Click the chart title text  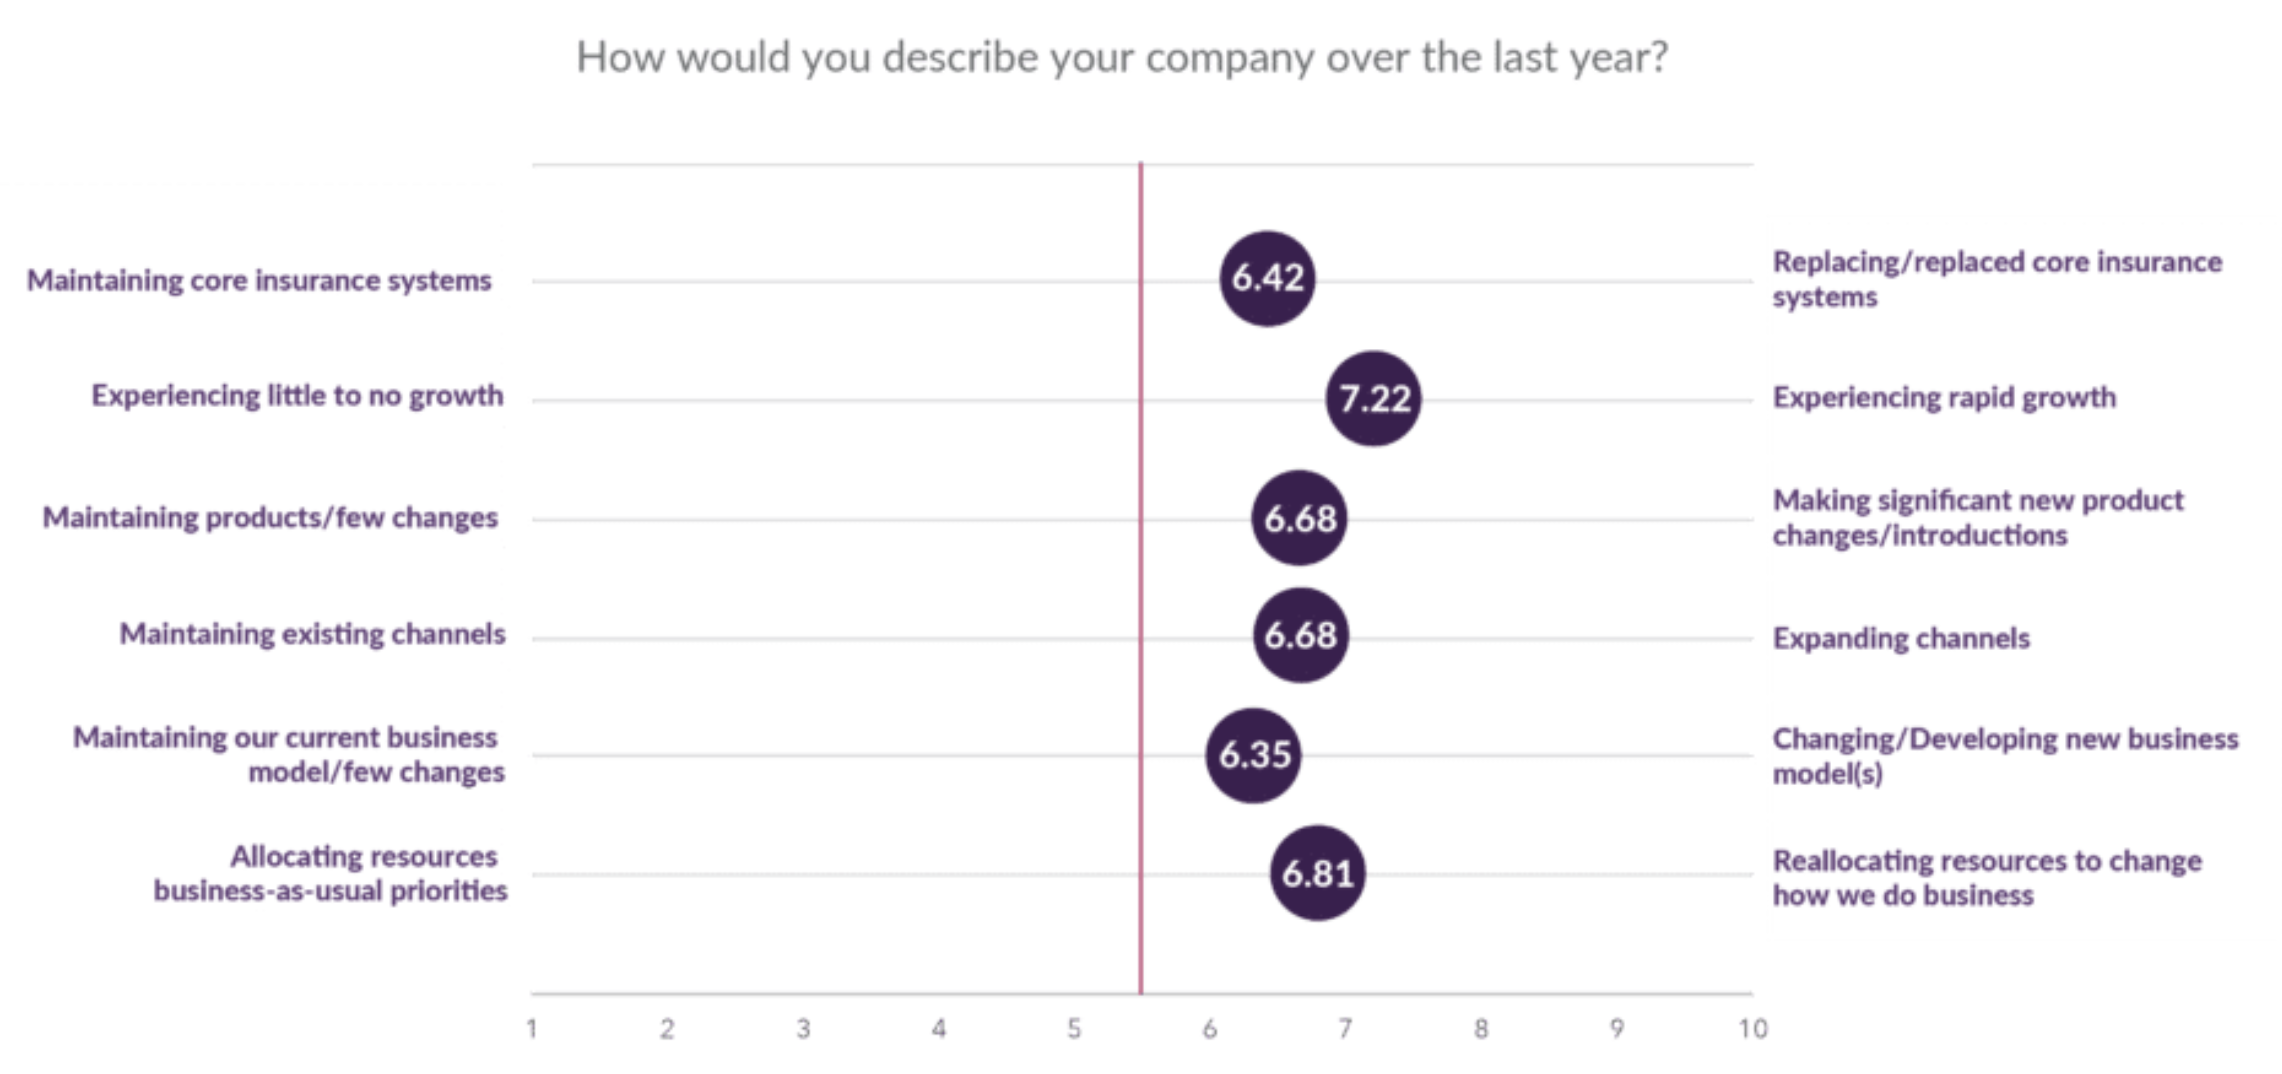[1122, 58]
